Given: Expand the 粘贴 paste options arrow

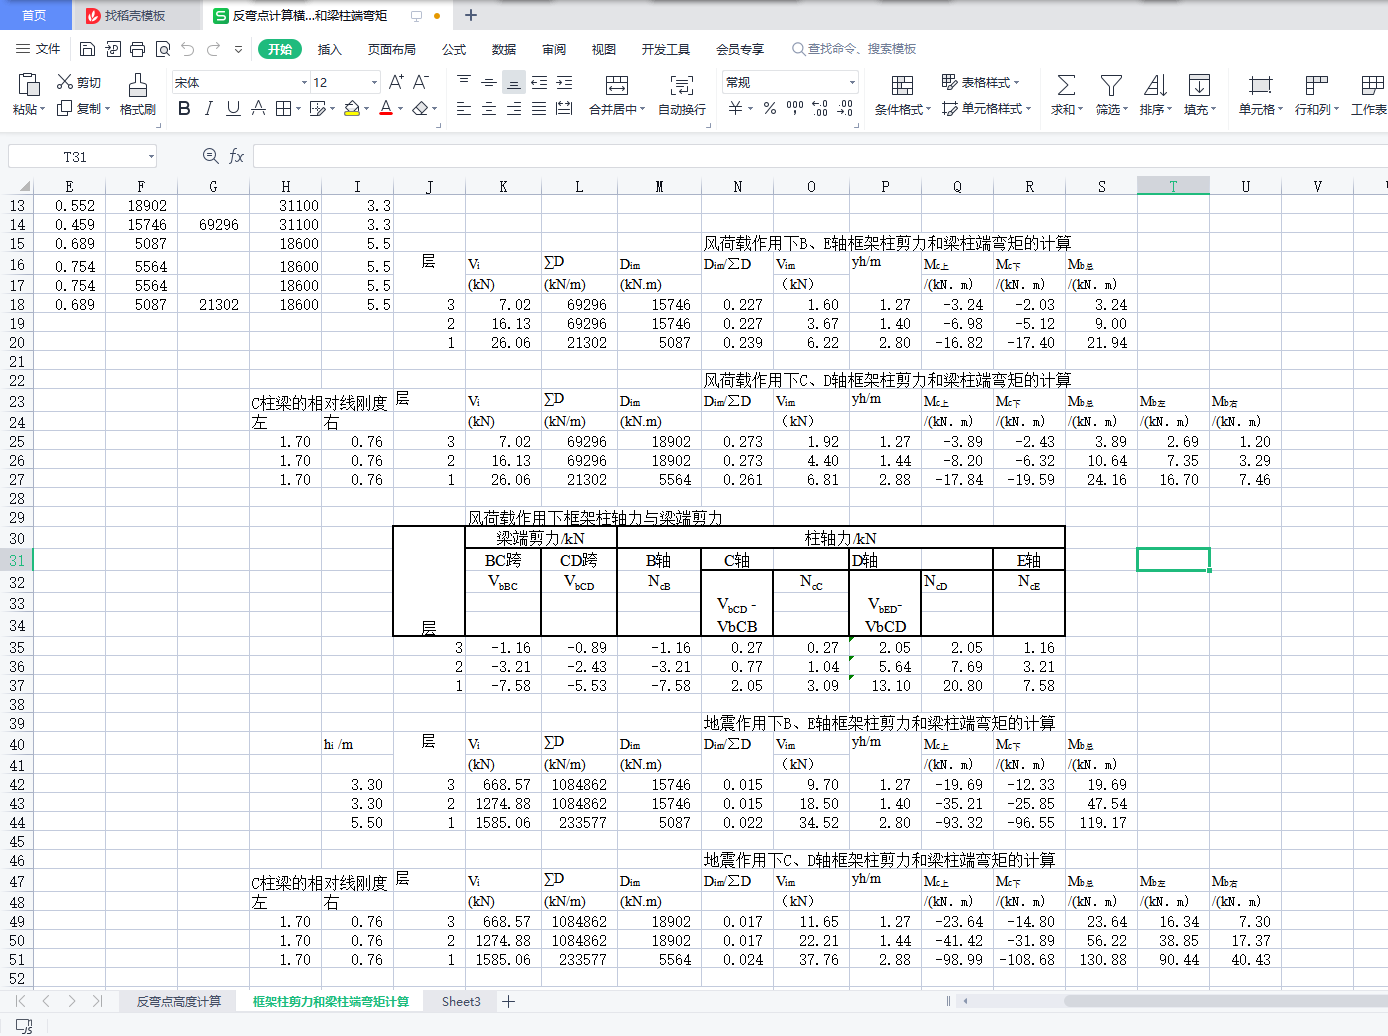Looking at the screenshot, I should point(43,109).
